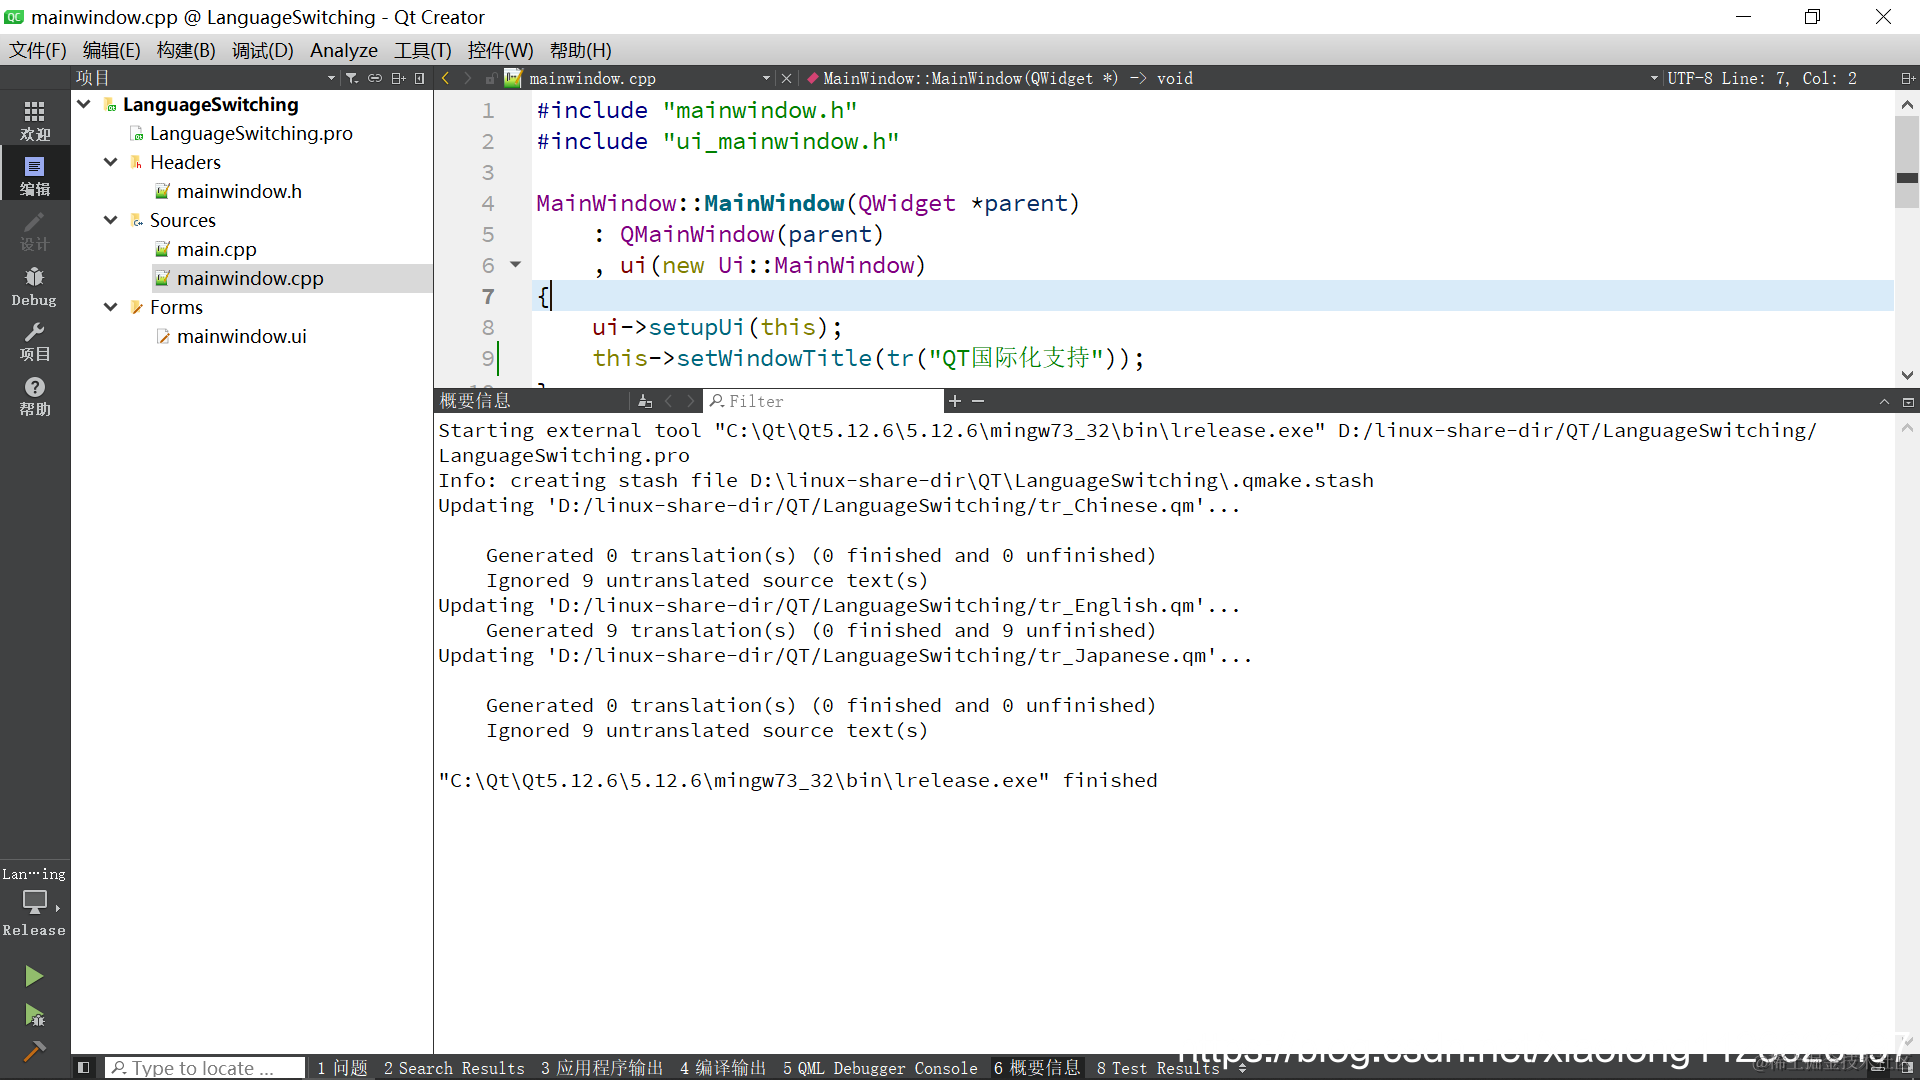Open the Help (帮助) mode in sidebar

(35, 396)
